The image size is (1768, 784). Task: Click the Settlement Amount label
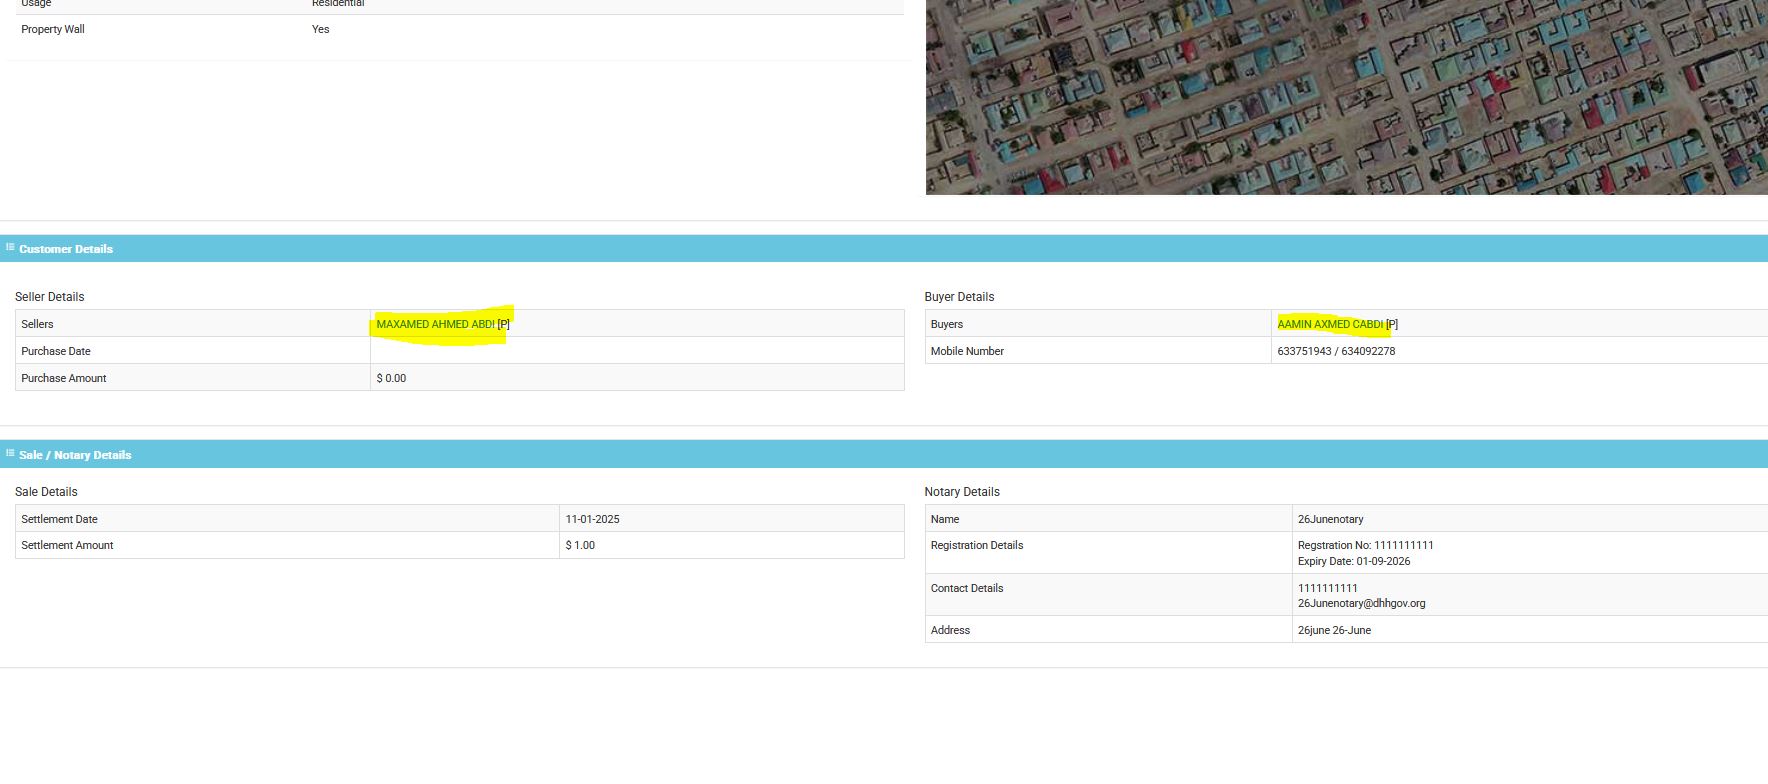click(67, 545)
